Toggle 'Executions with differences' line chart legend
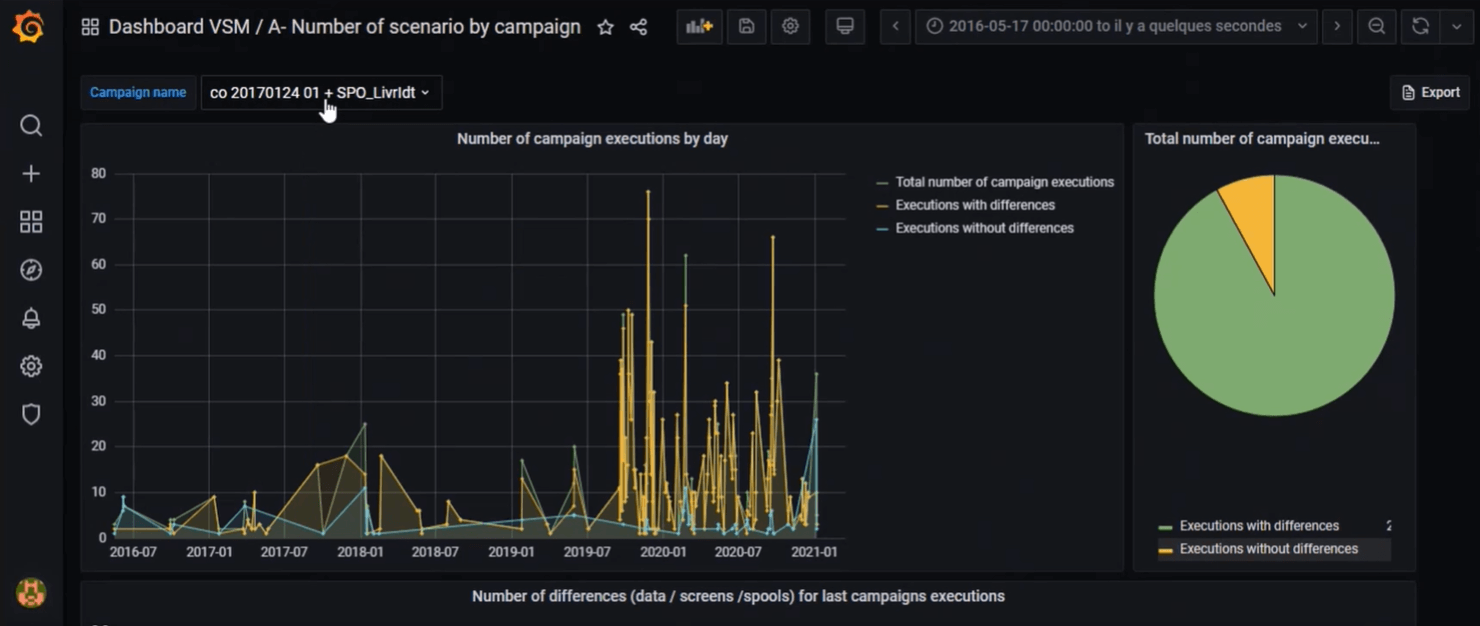Viewport: 1480px width, 626px height. coord(975,205)
